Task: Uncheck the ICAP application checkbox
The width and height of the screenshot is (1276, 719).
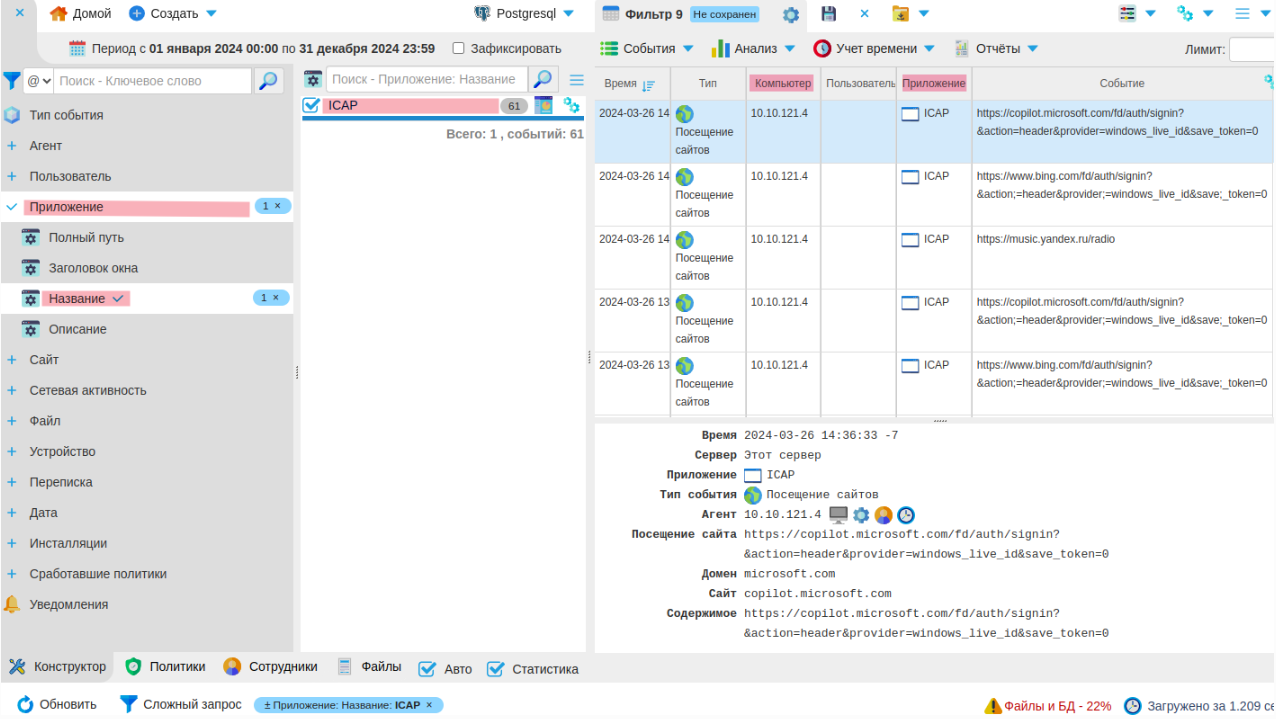Action: tap(311, 105)
